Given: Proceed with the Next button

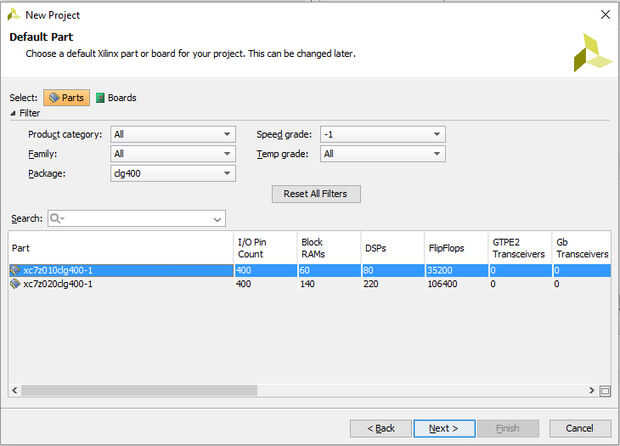Looking at the screenshot, I should click(444, 429).
